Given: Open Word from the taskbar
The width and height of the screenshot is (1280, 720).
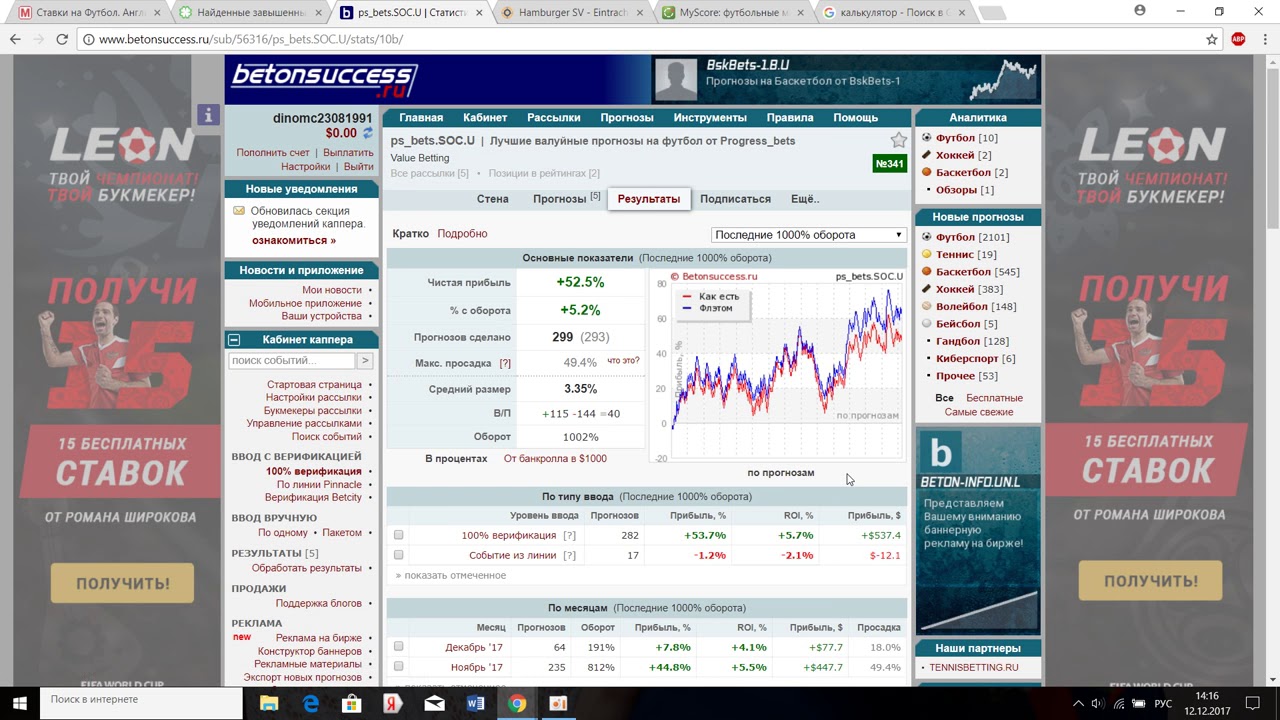Looking at the screenshot, I should tap(475, 703).
